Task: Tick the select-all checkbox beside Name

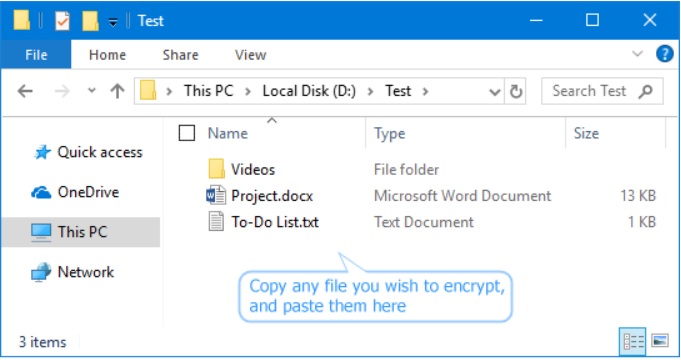Action: point(187,133)
